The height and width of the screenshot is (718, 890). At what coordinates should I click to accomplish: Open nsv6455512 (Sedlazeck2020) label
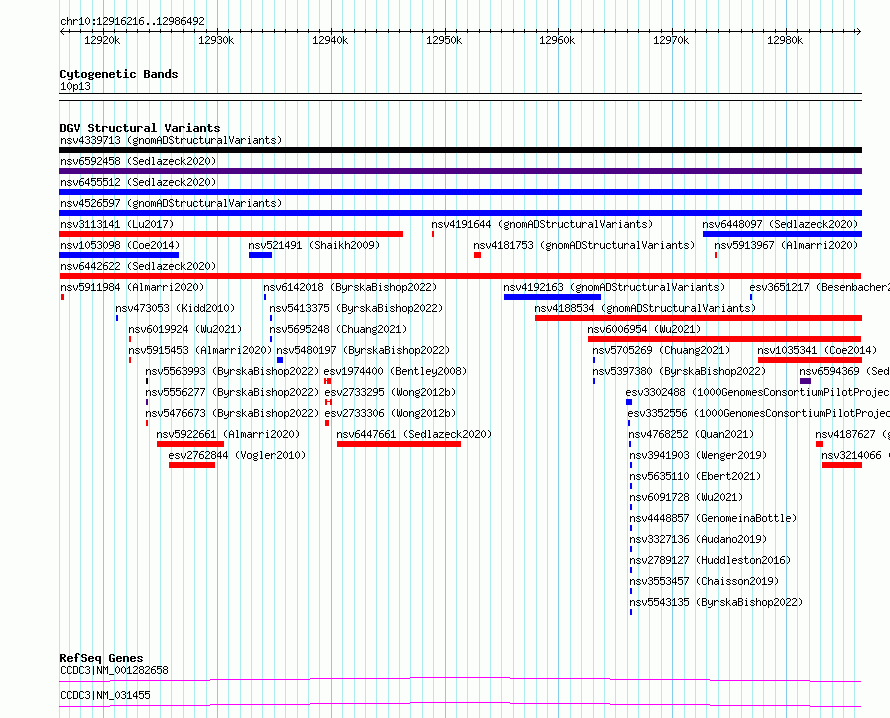point(138,182)
